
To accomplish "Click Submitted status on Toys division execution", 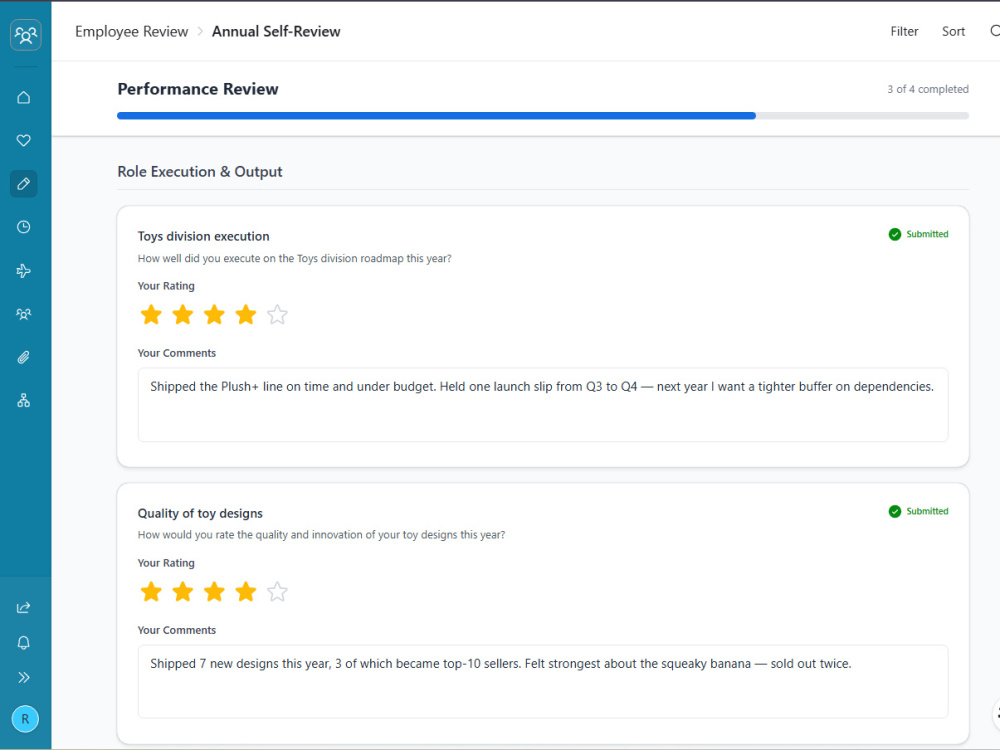I will point(918,234).
